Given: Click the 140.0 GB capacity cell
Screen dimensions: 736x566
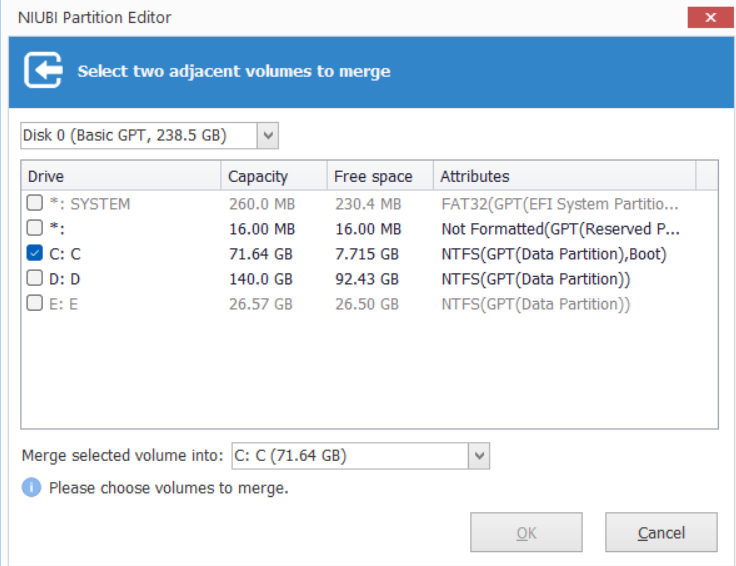Looking at the screenshot, I should 261,279.
